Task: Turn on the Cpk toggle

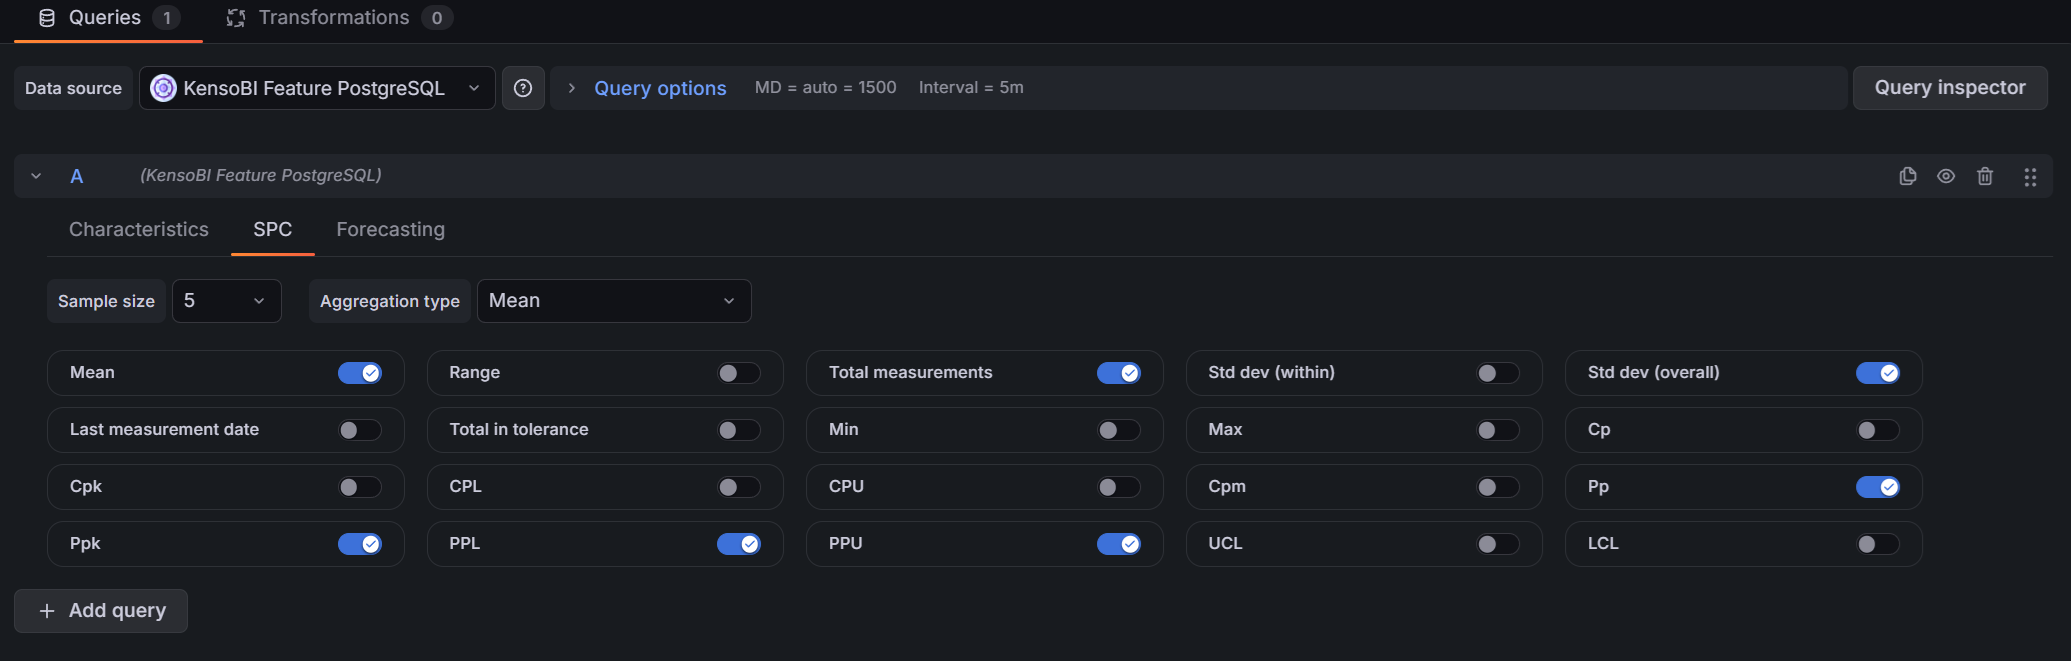Action: (x=360, y=487)
